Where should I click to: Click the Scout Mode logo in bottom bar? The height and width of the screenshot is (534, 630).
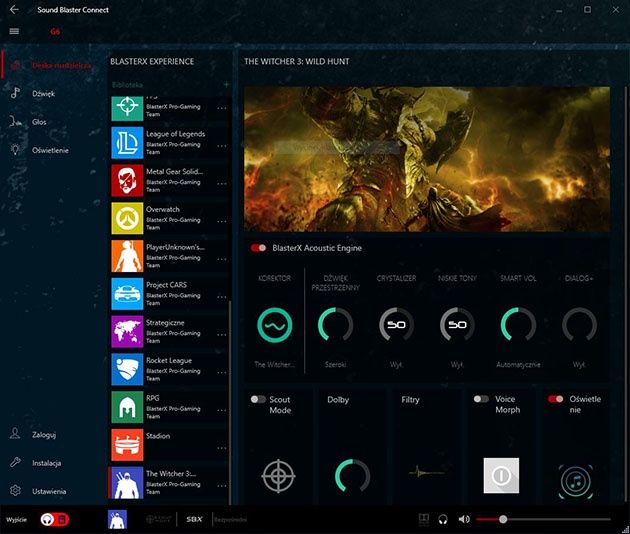158,519
